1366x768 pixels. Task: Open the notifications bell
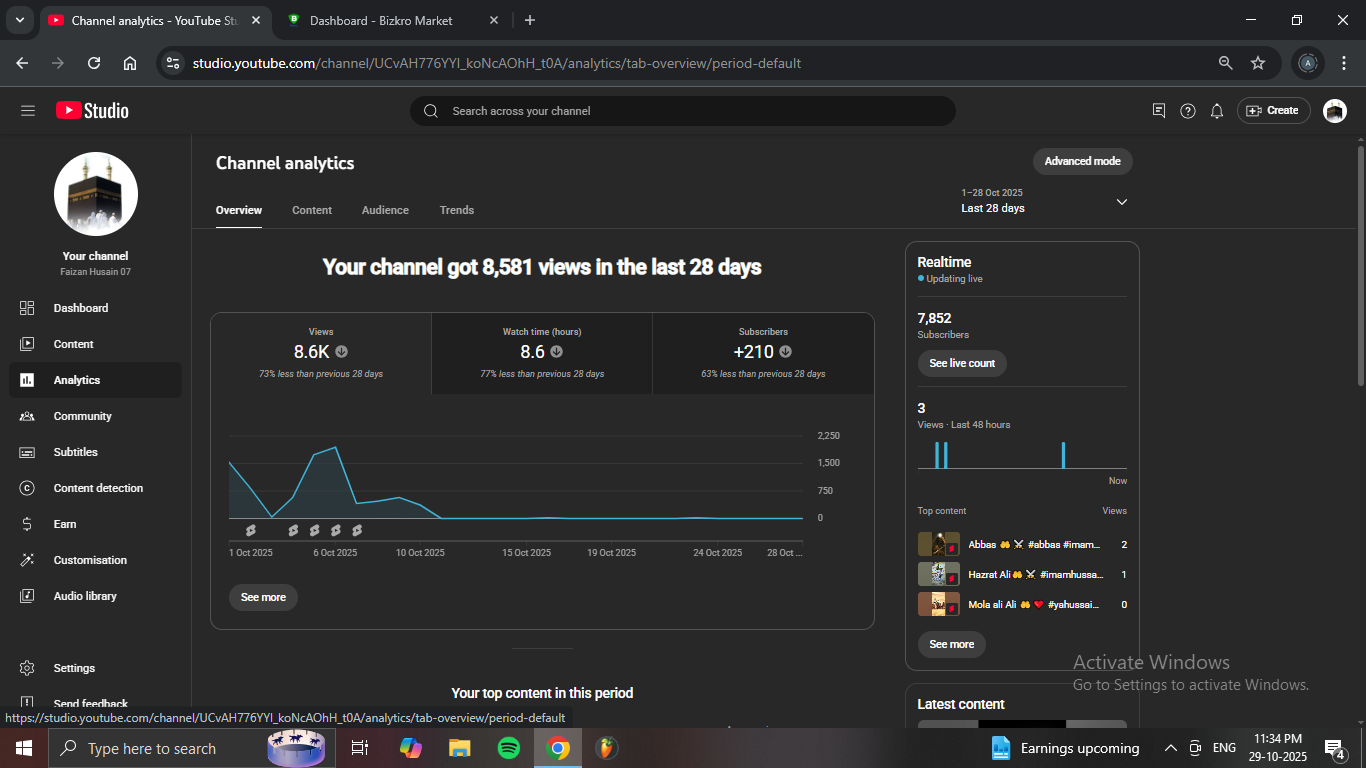tap(1216, 111)
